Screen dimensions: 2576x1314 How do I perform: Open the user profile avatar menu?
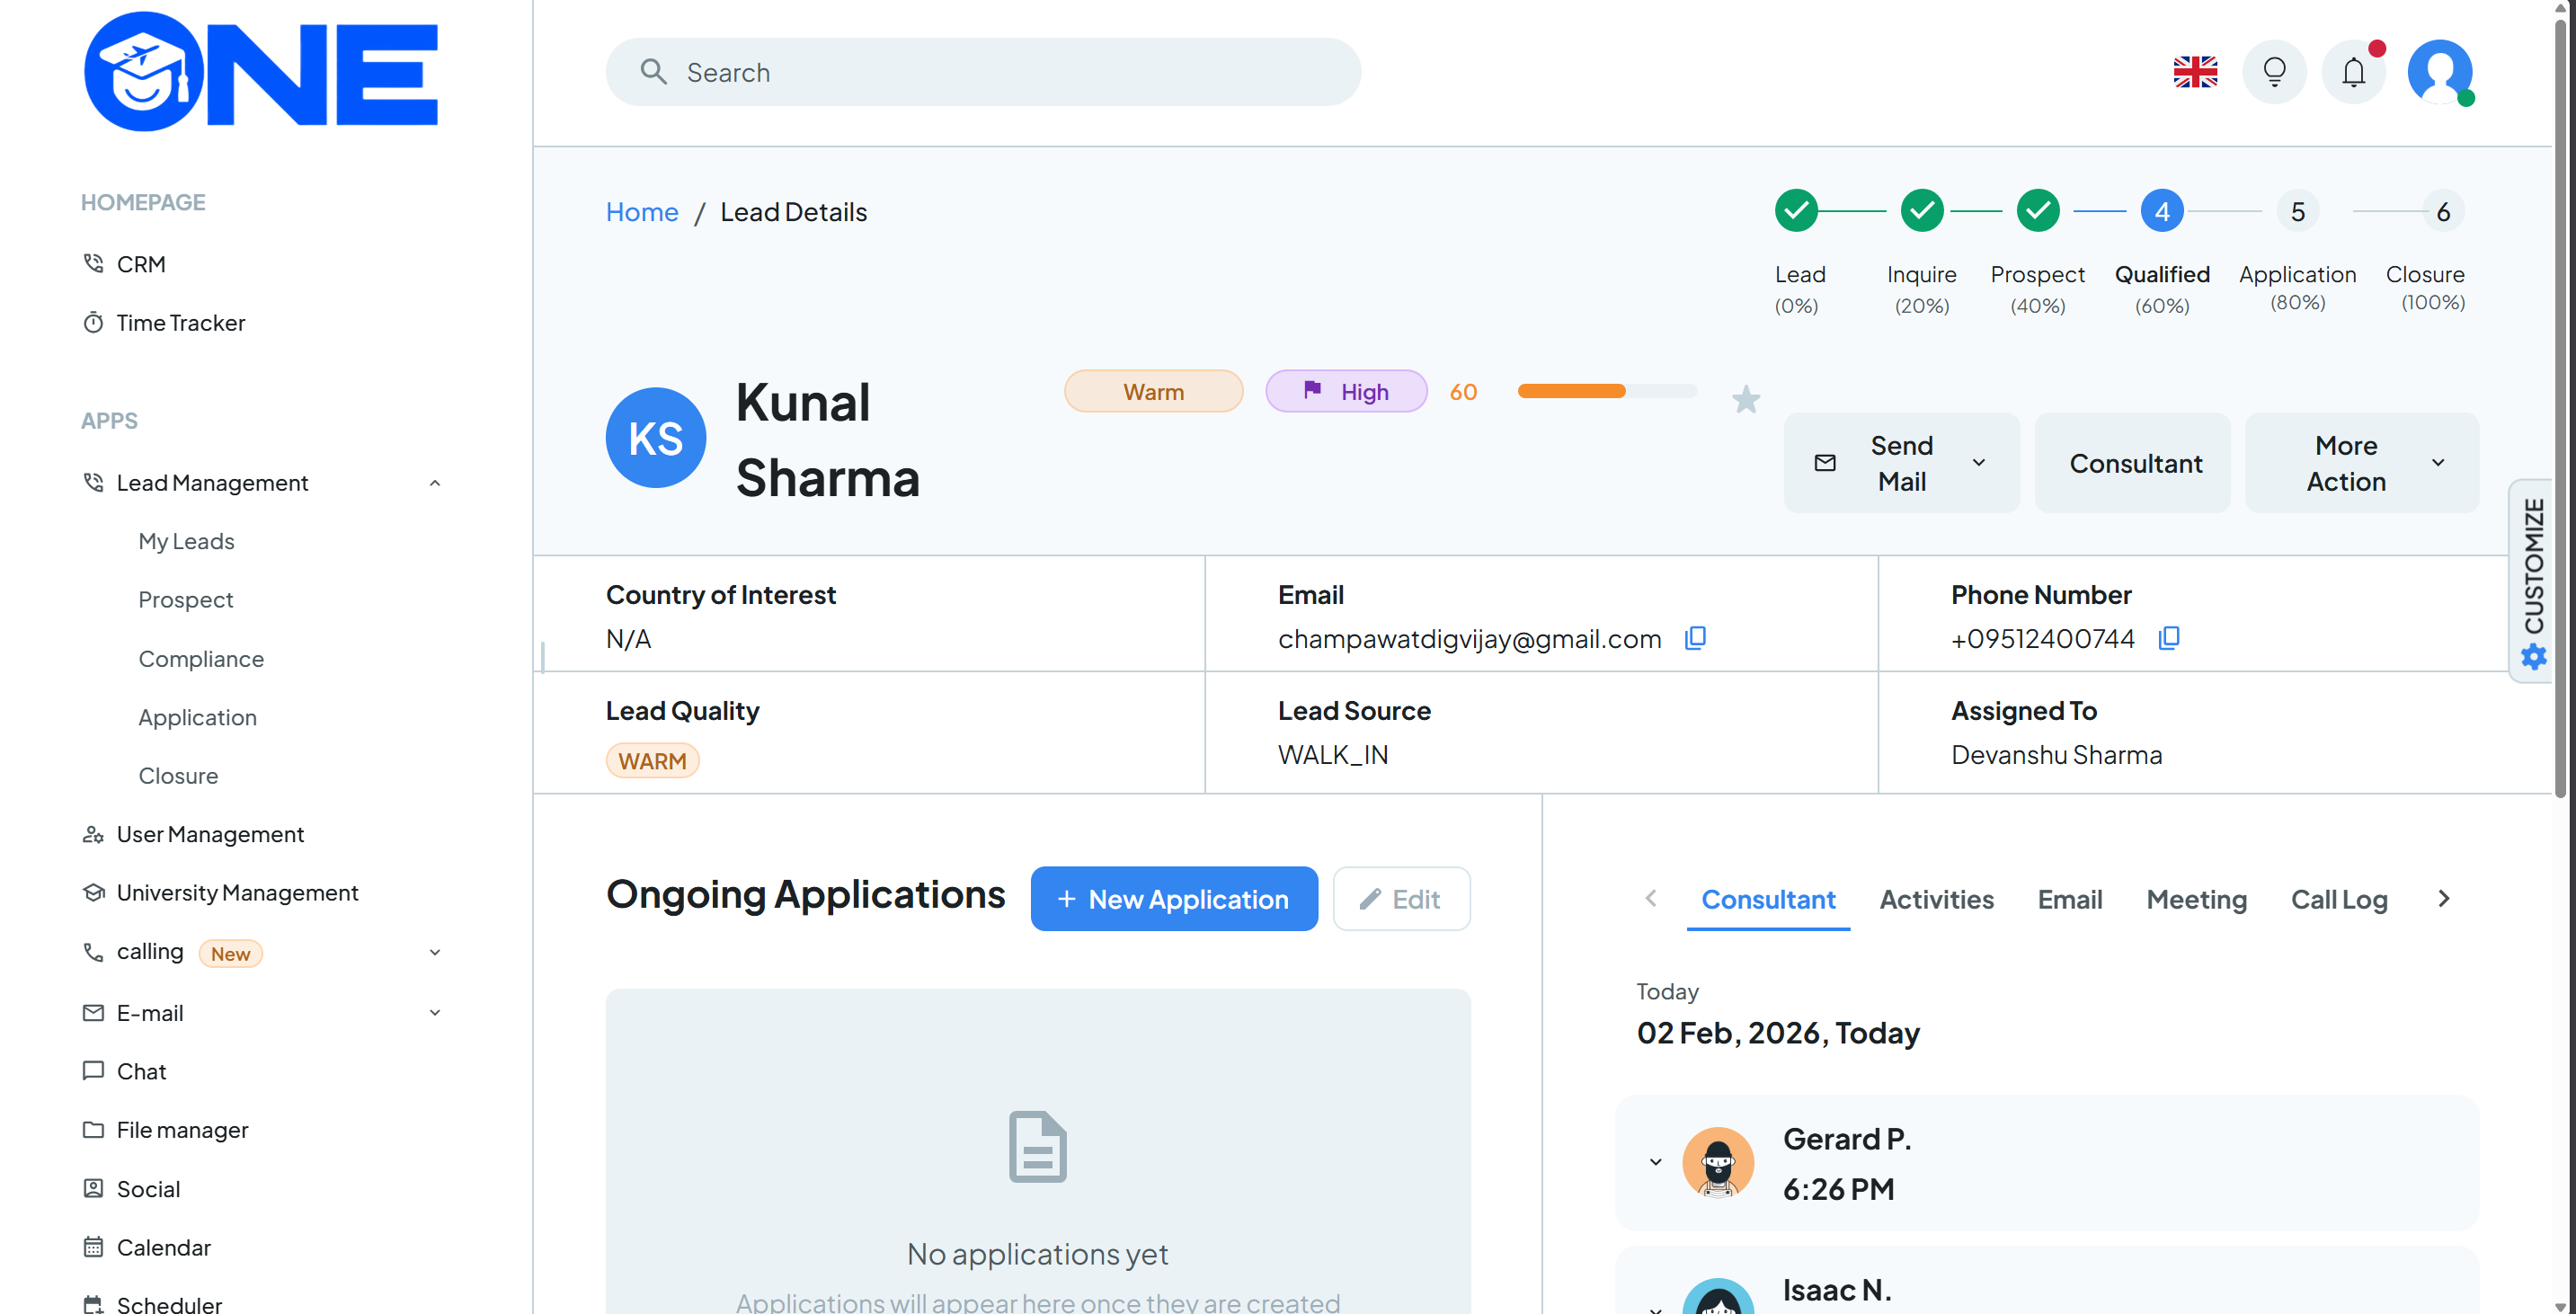[x=2440, y=72]
